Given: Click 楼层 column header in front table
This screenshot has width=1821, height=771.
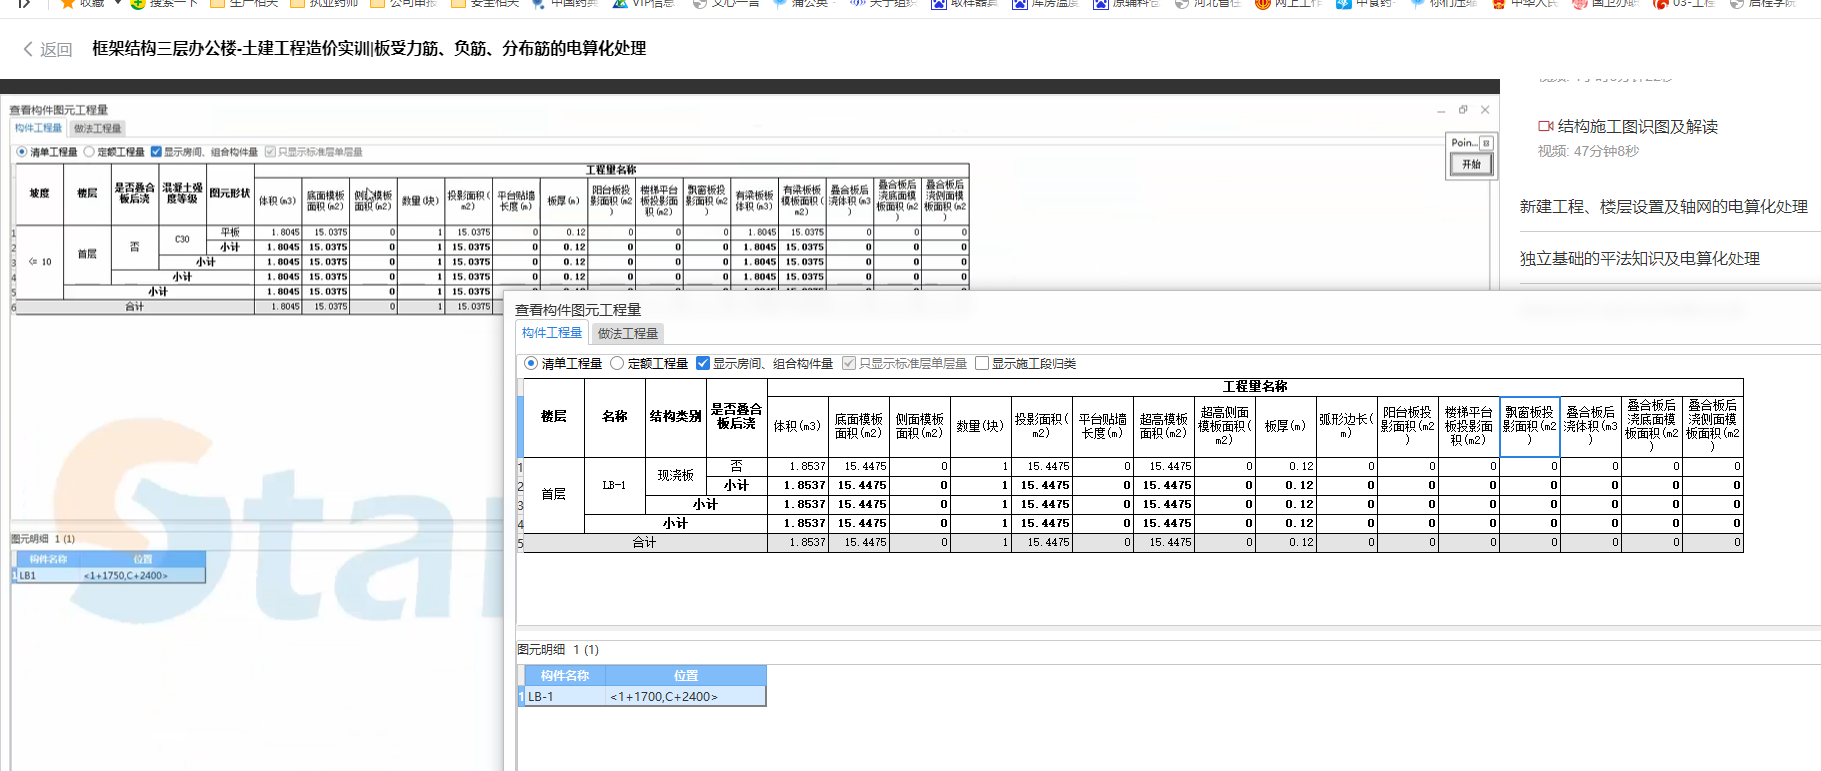Looking at the screenshot, I should click(553, 416).
